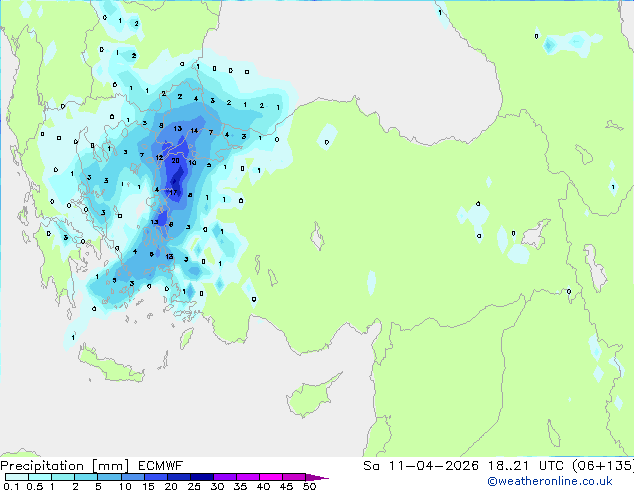The width and height of the screenshot is (634, 490).
Task: Select the 45–50 mm legend color swatch
Action: [294, 477]
